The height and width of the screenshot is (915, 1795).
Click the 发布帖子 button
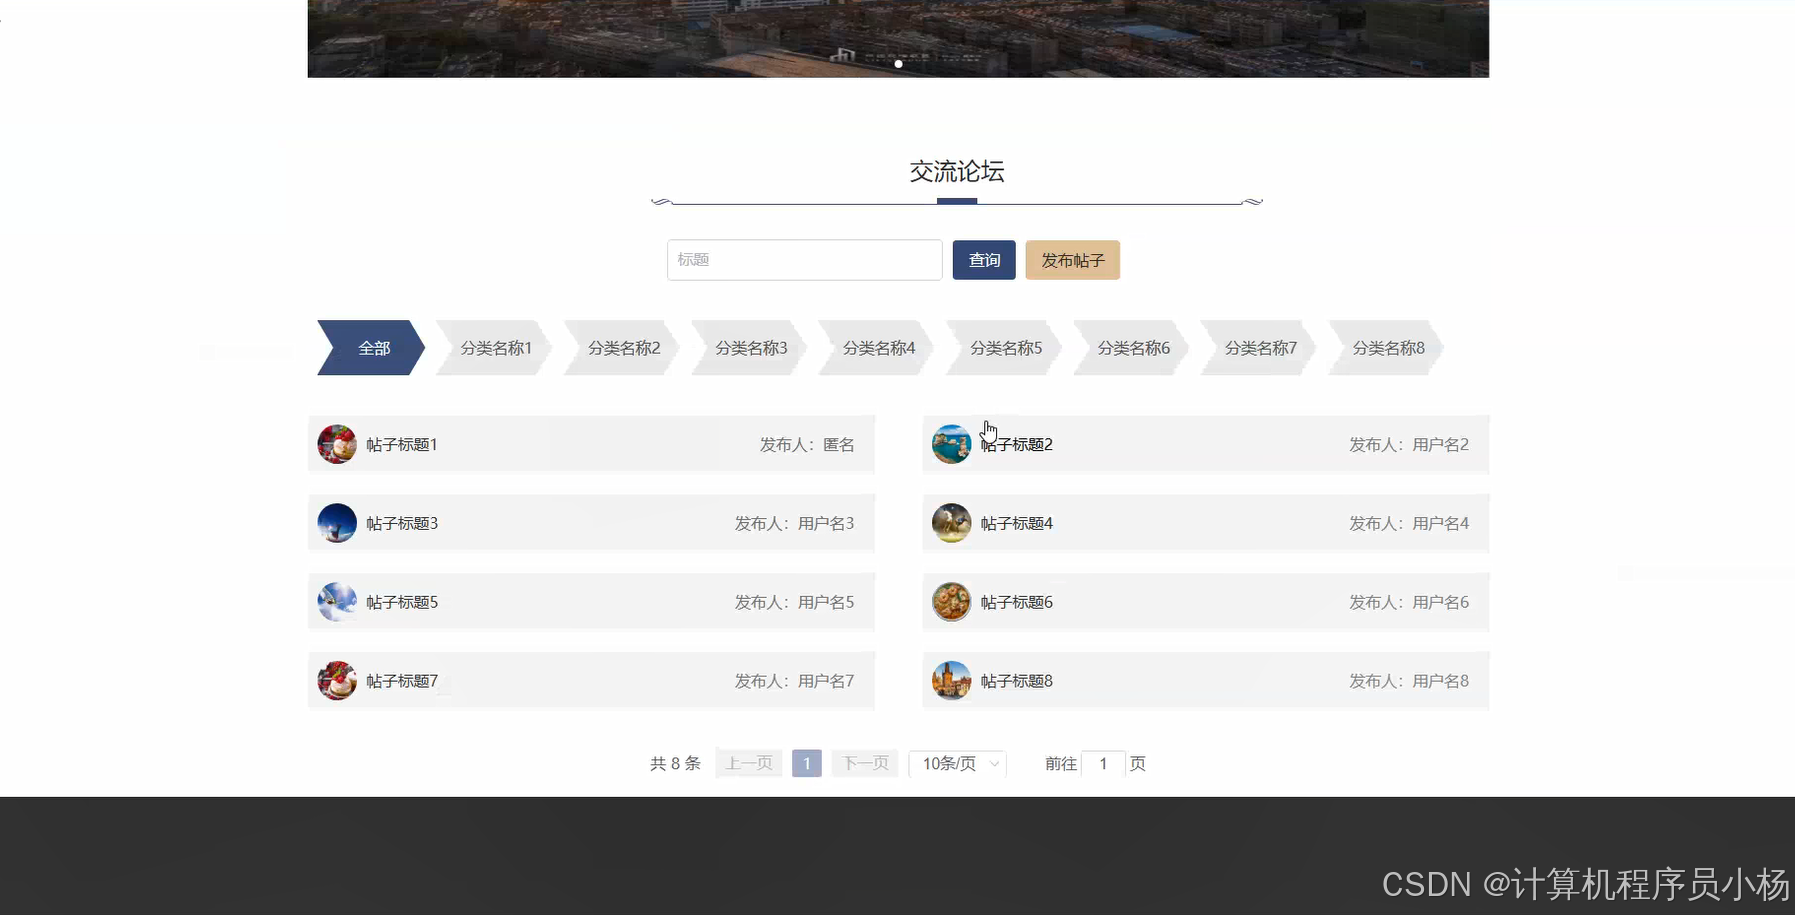tap(1073, 260)
